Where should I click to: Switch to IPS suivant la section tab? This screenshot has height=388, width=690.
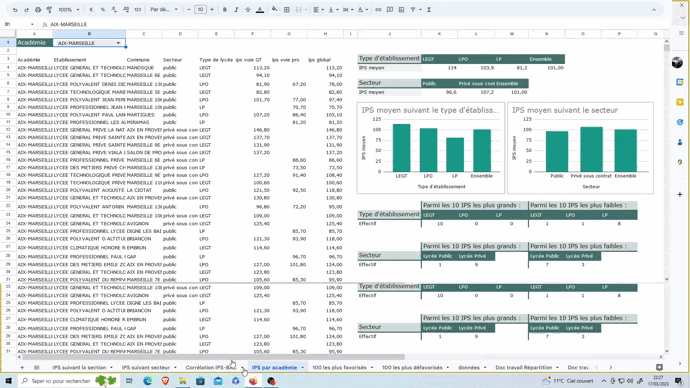pyautogui.click(x=79, y=367)
